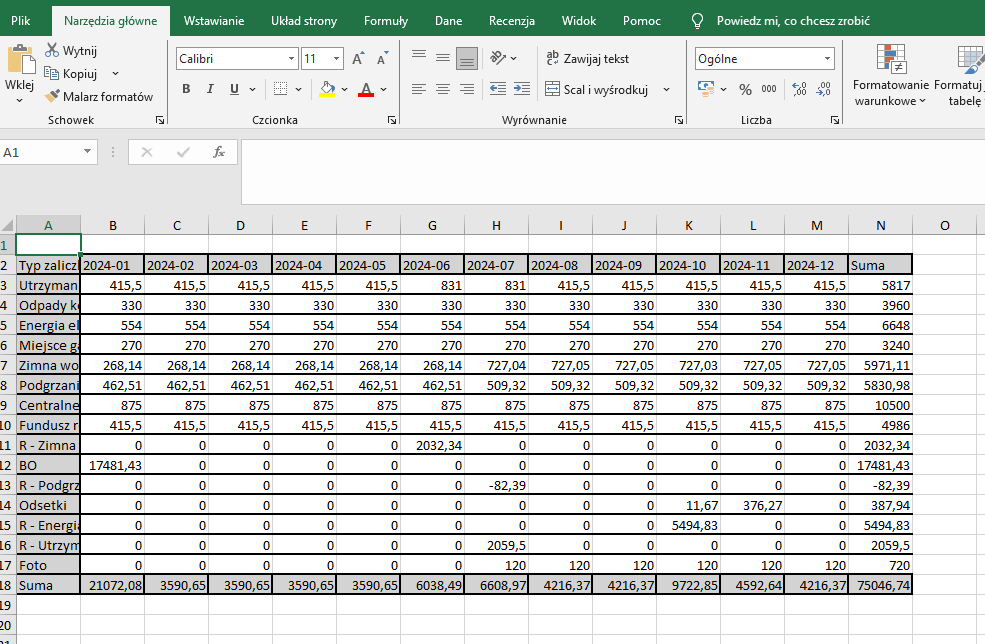Open the Calibri font name dropdown

point(290,59)
